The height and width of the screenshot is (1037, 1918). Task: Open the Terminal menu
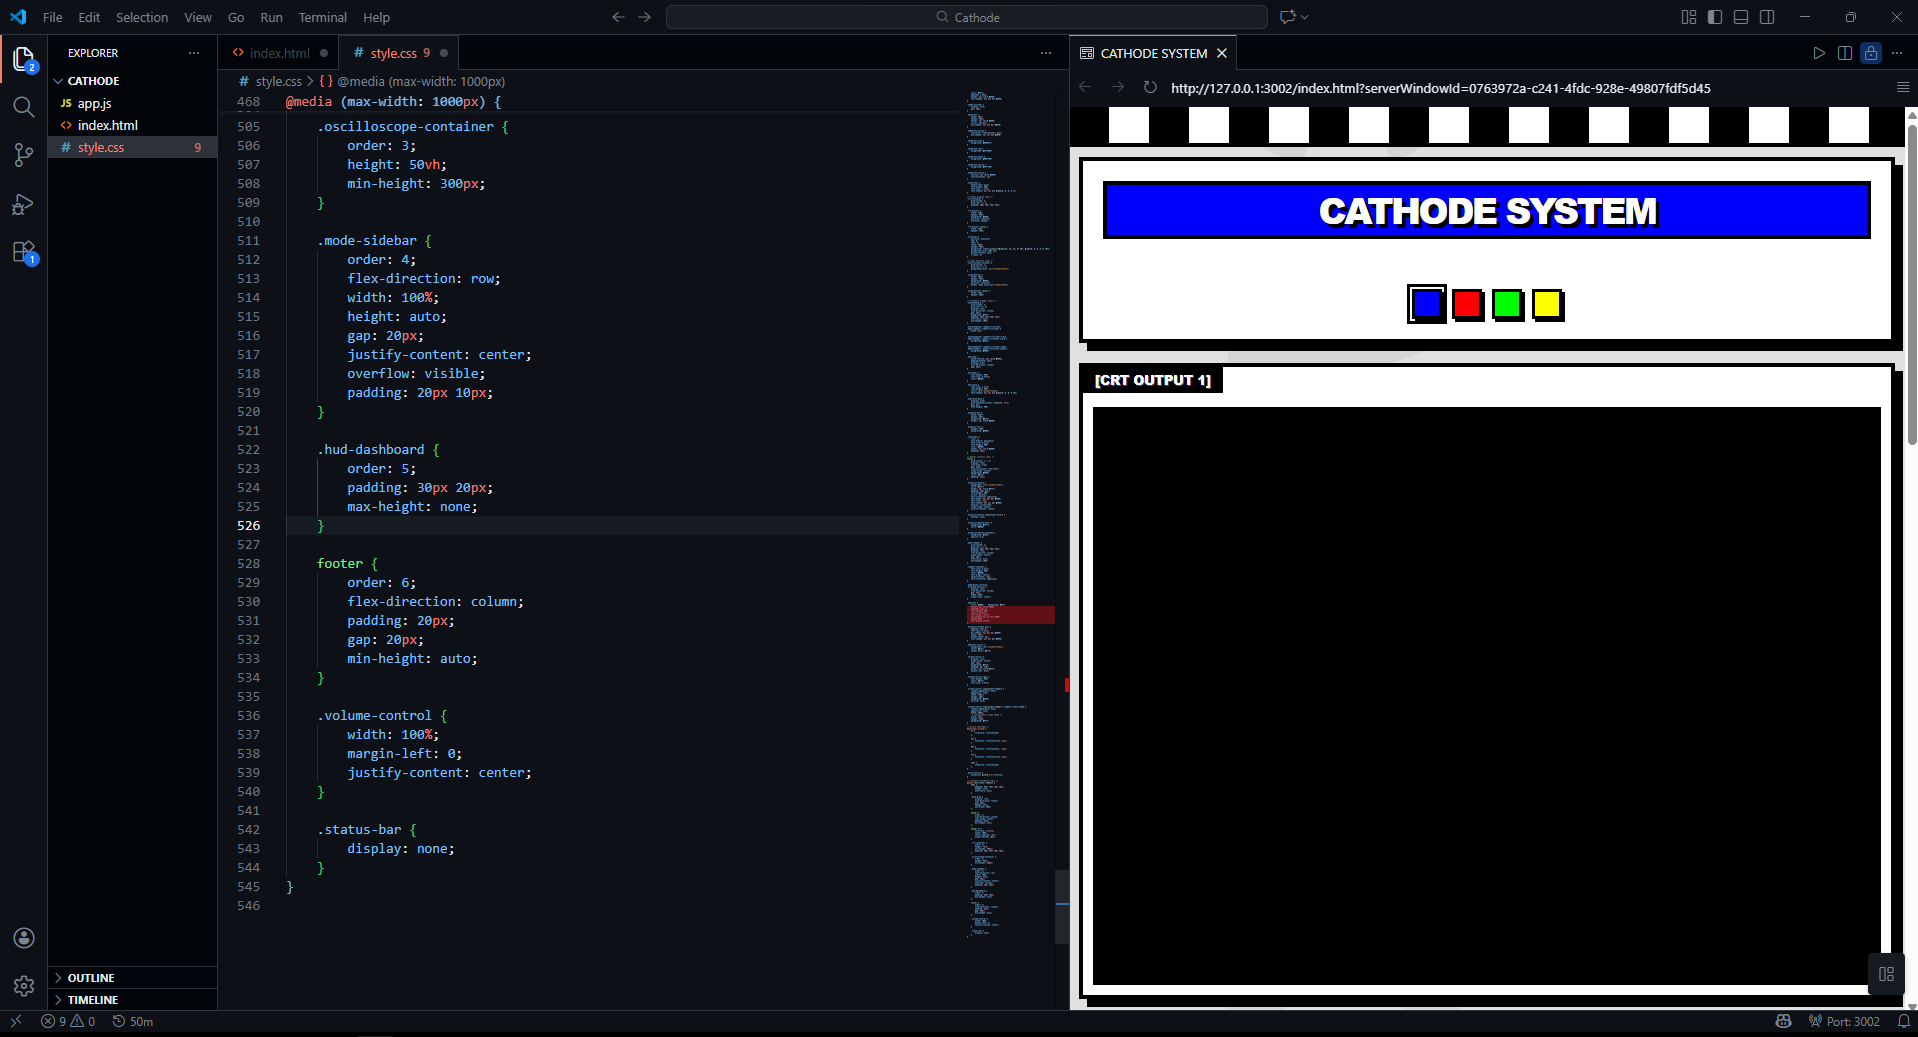click(x=322, y=17)
